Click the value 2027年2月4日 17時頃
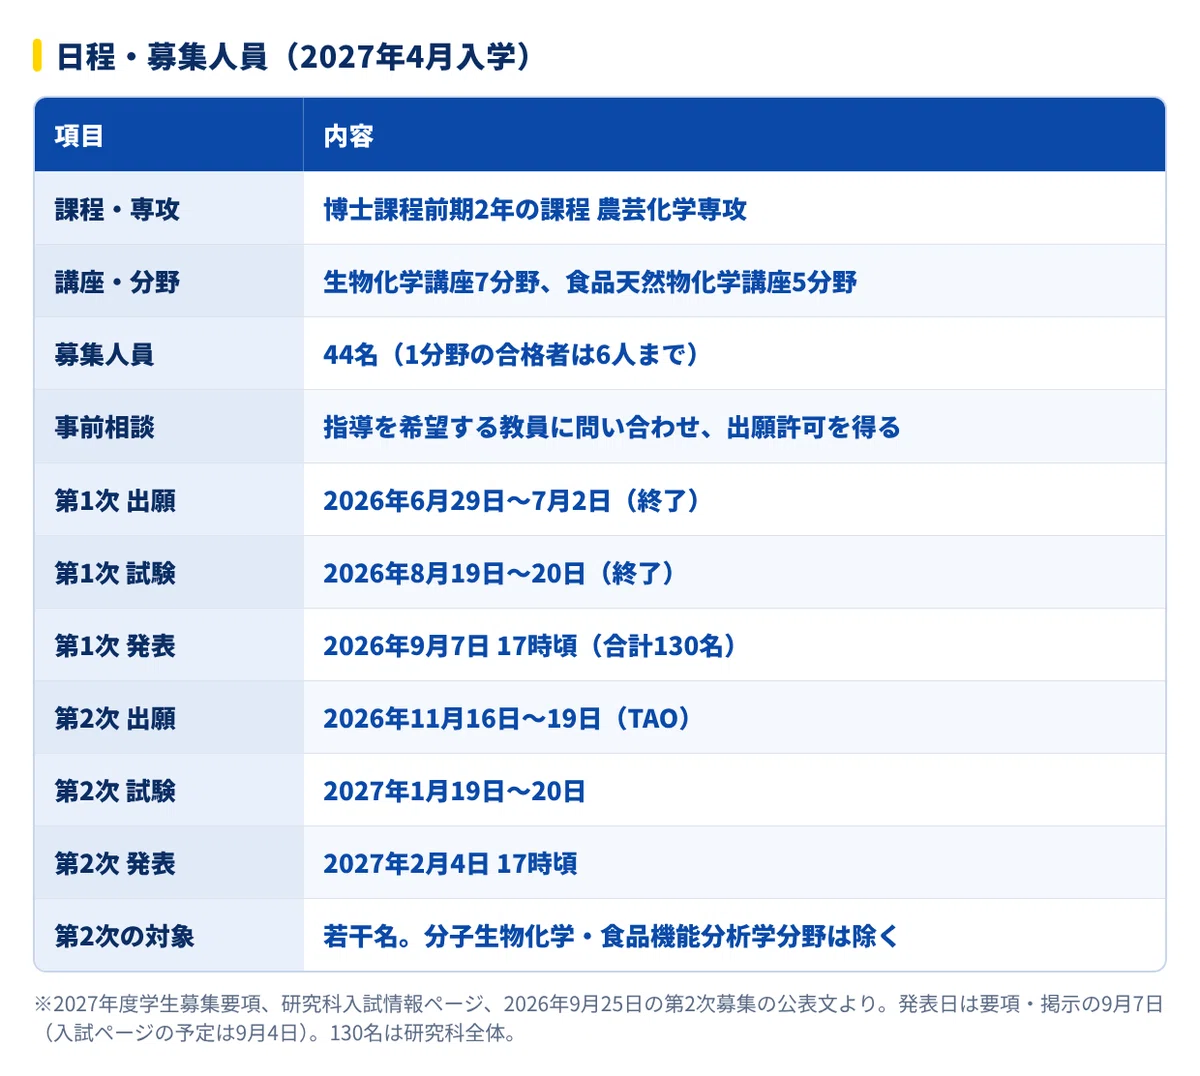 pos(450,863)
